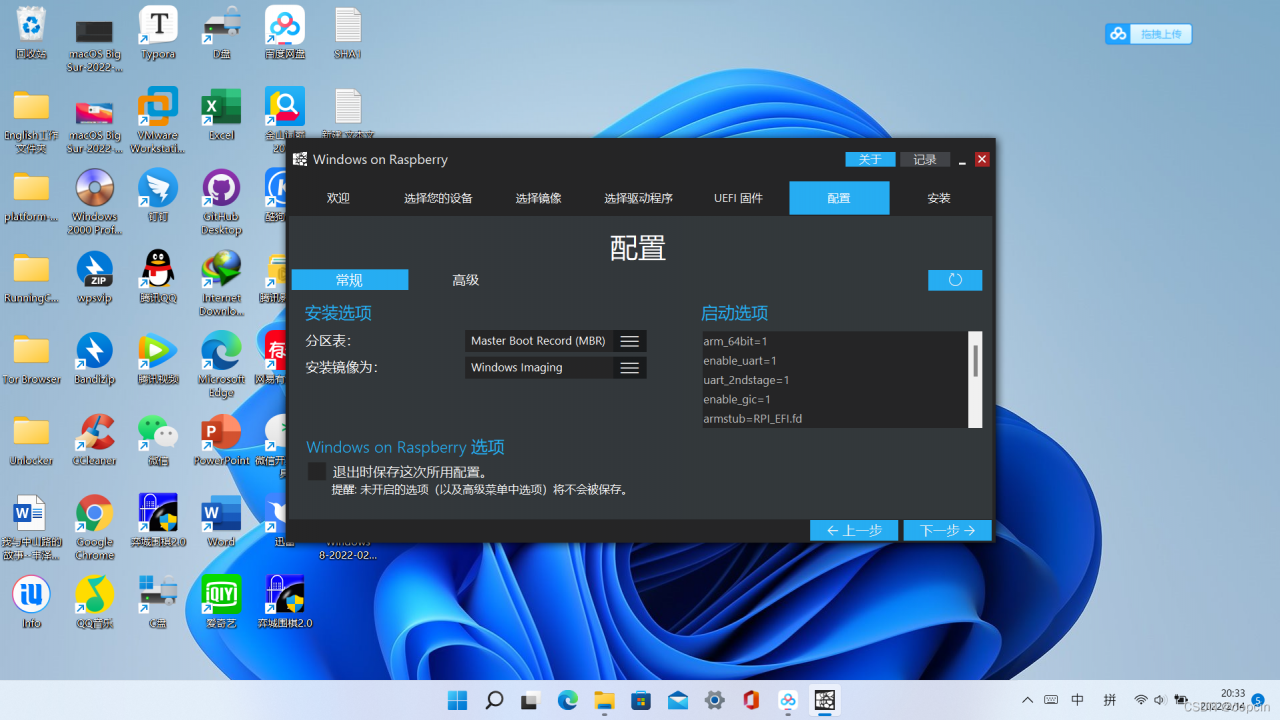Switch to the 安装 tab
The width and height of the screenshot is (1280, 720).
(938, 198)
